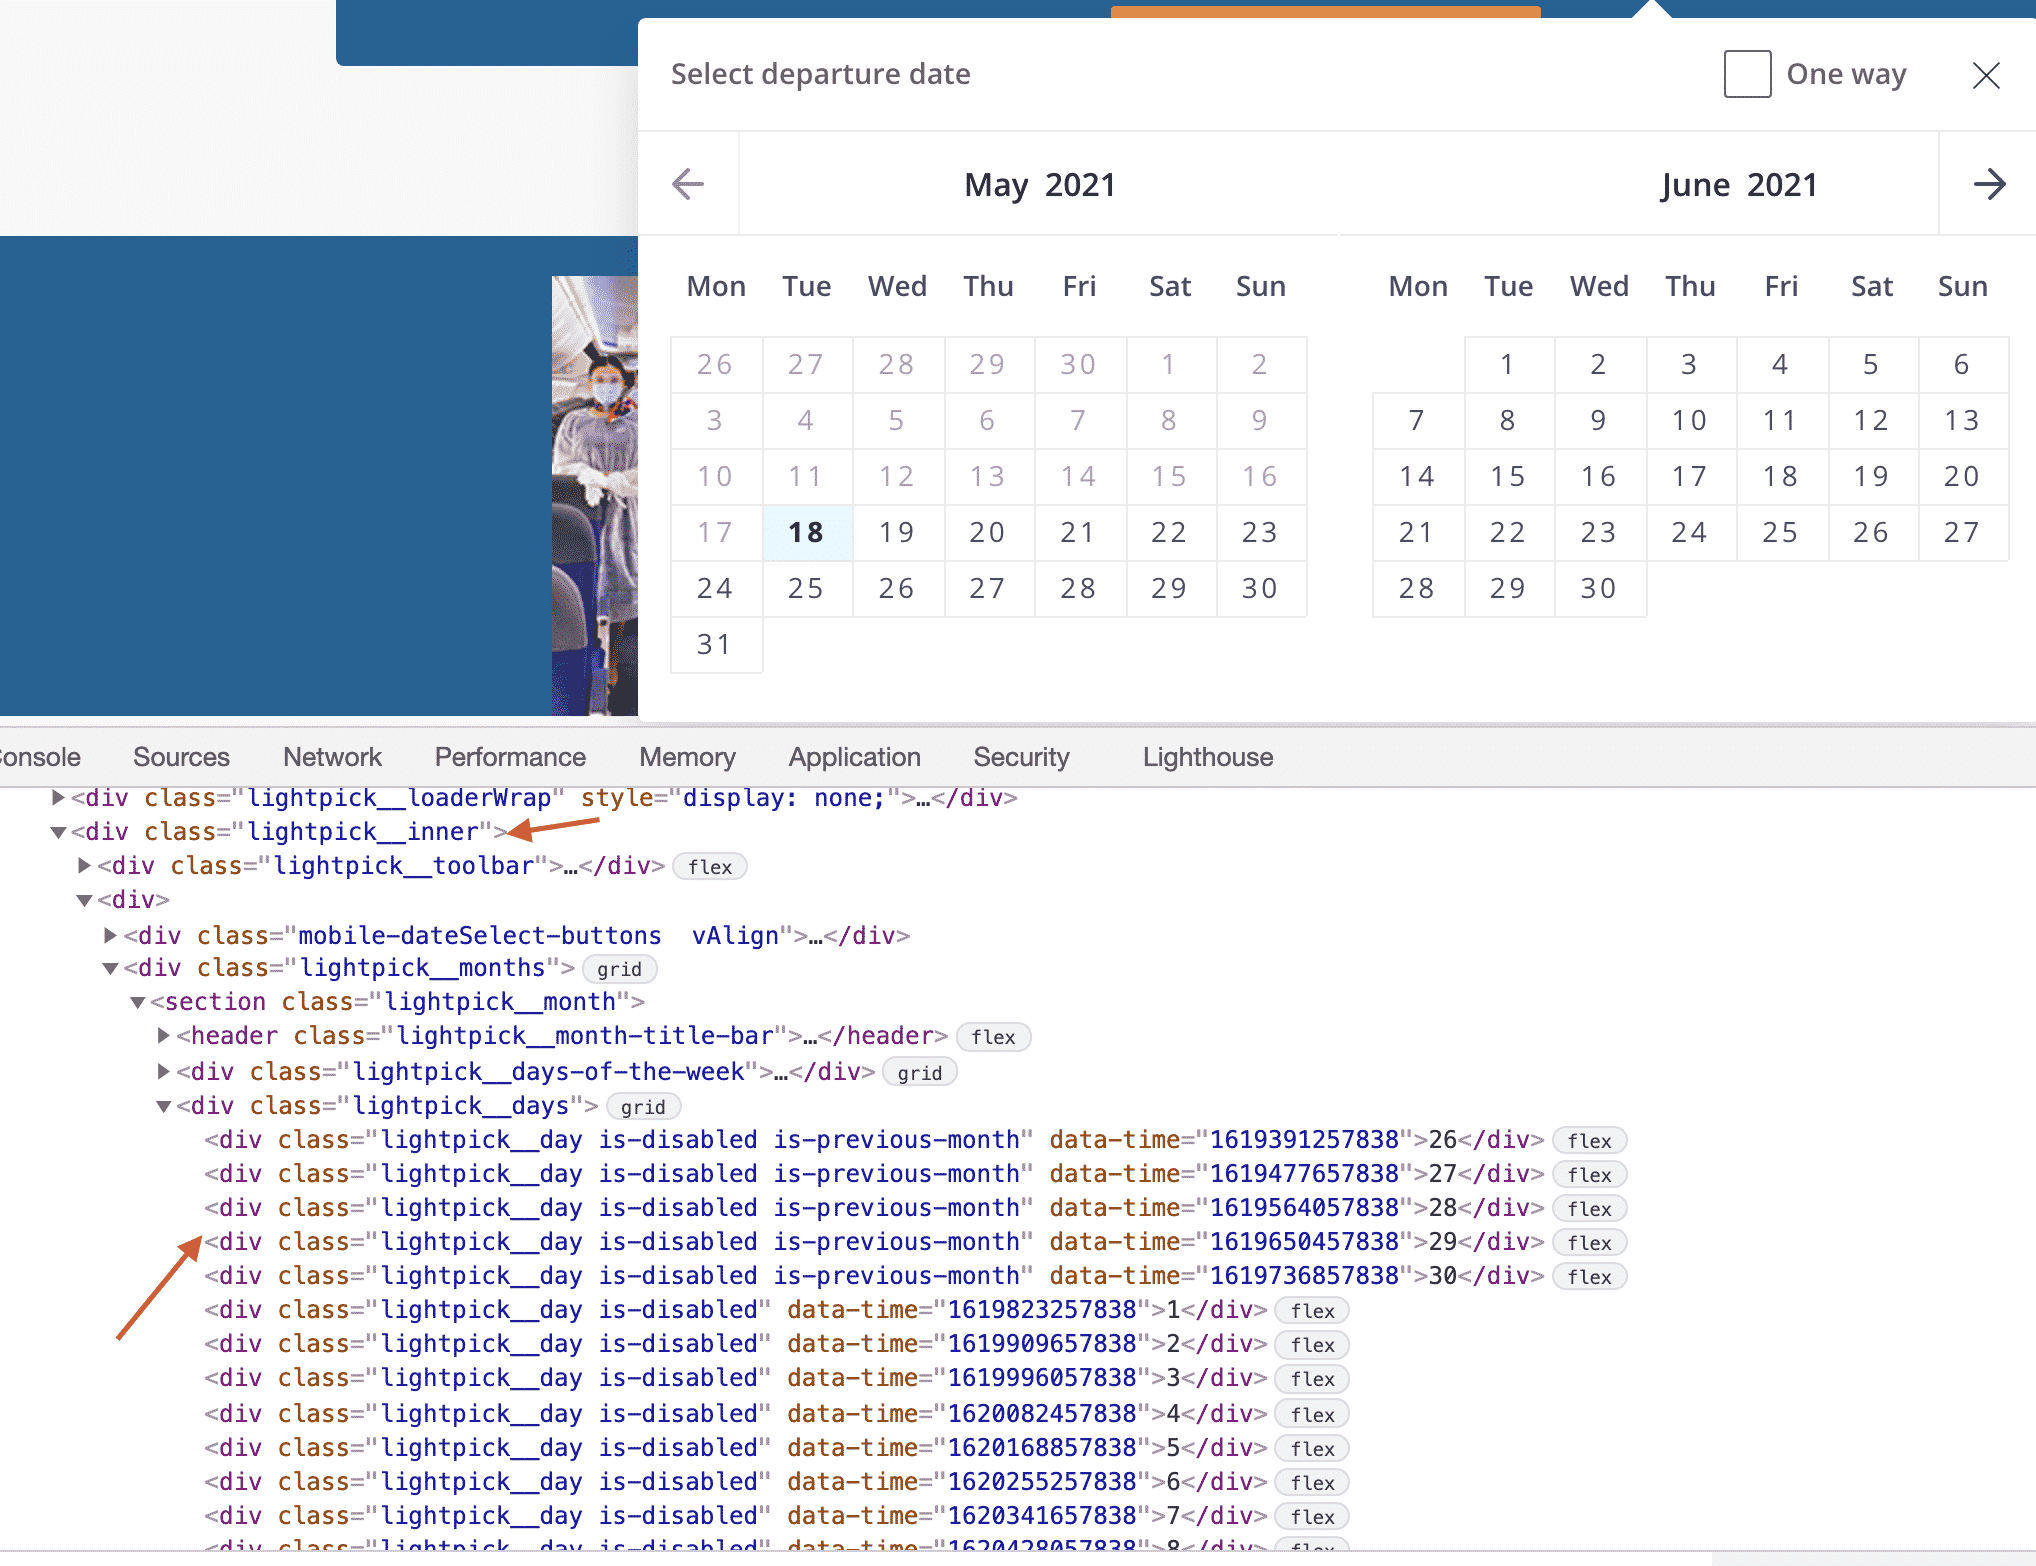Pick June 13 in the calendar
Screen dimensions: 2036x1566
pyautogui.click(x=1962, y=420)
